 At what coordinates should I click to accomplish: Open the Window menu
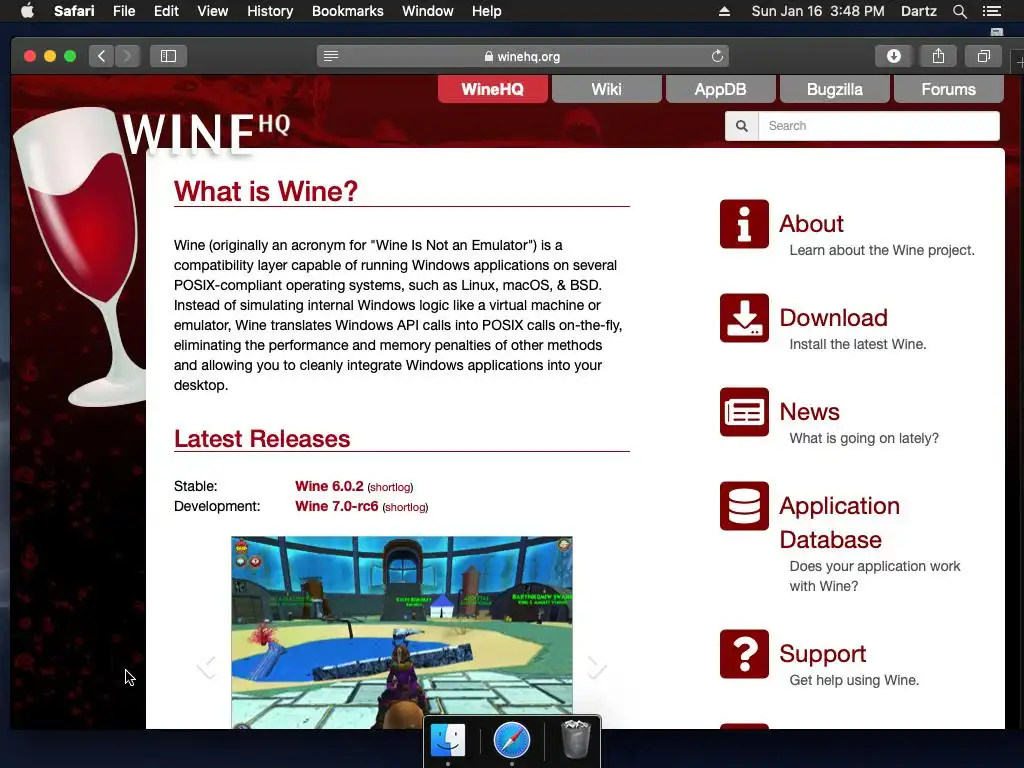pos(427,11)
